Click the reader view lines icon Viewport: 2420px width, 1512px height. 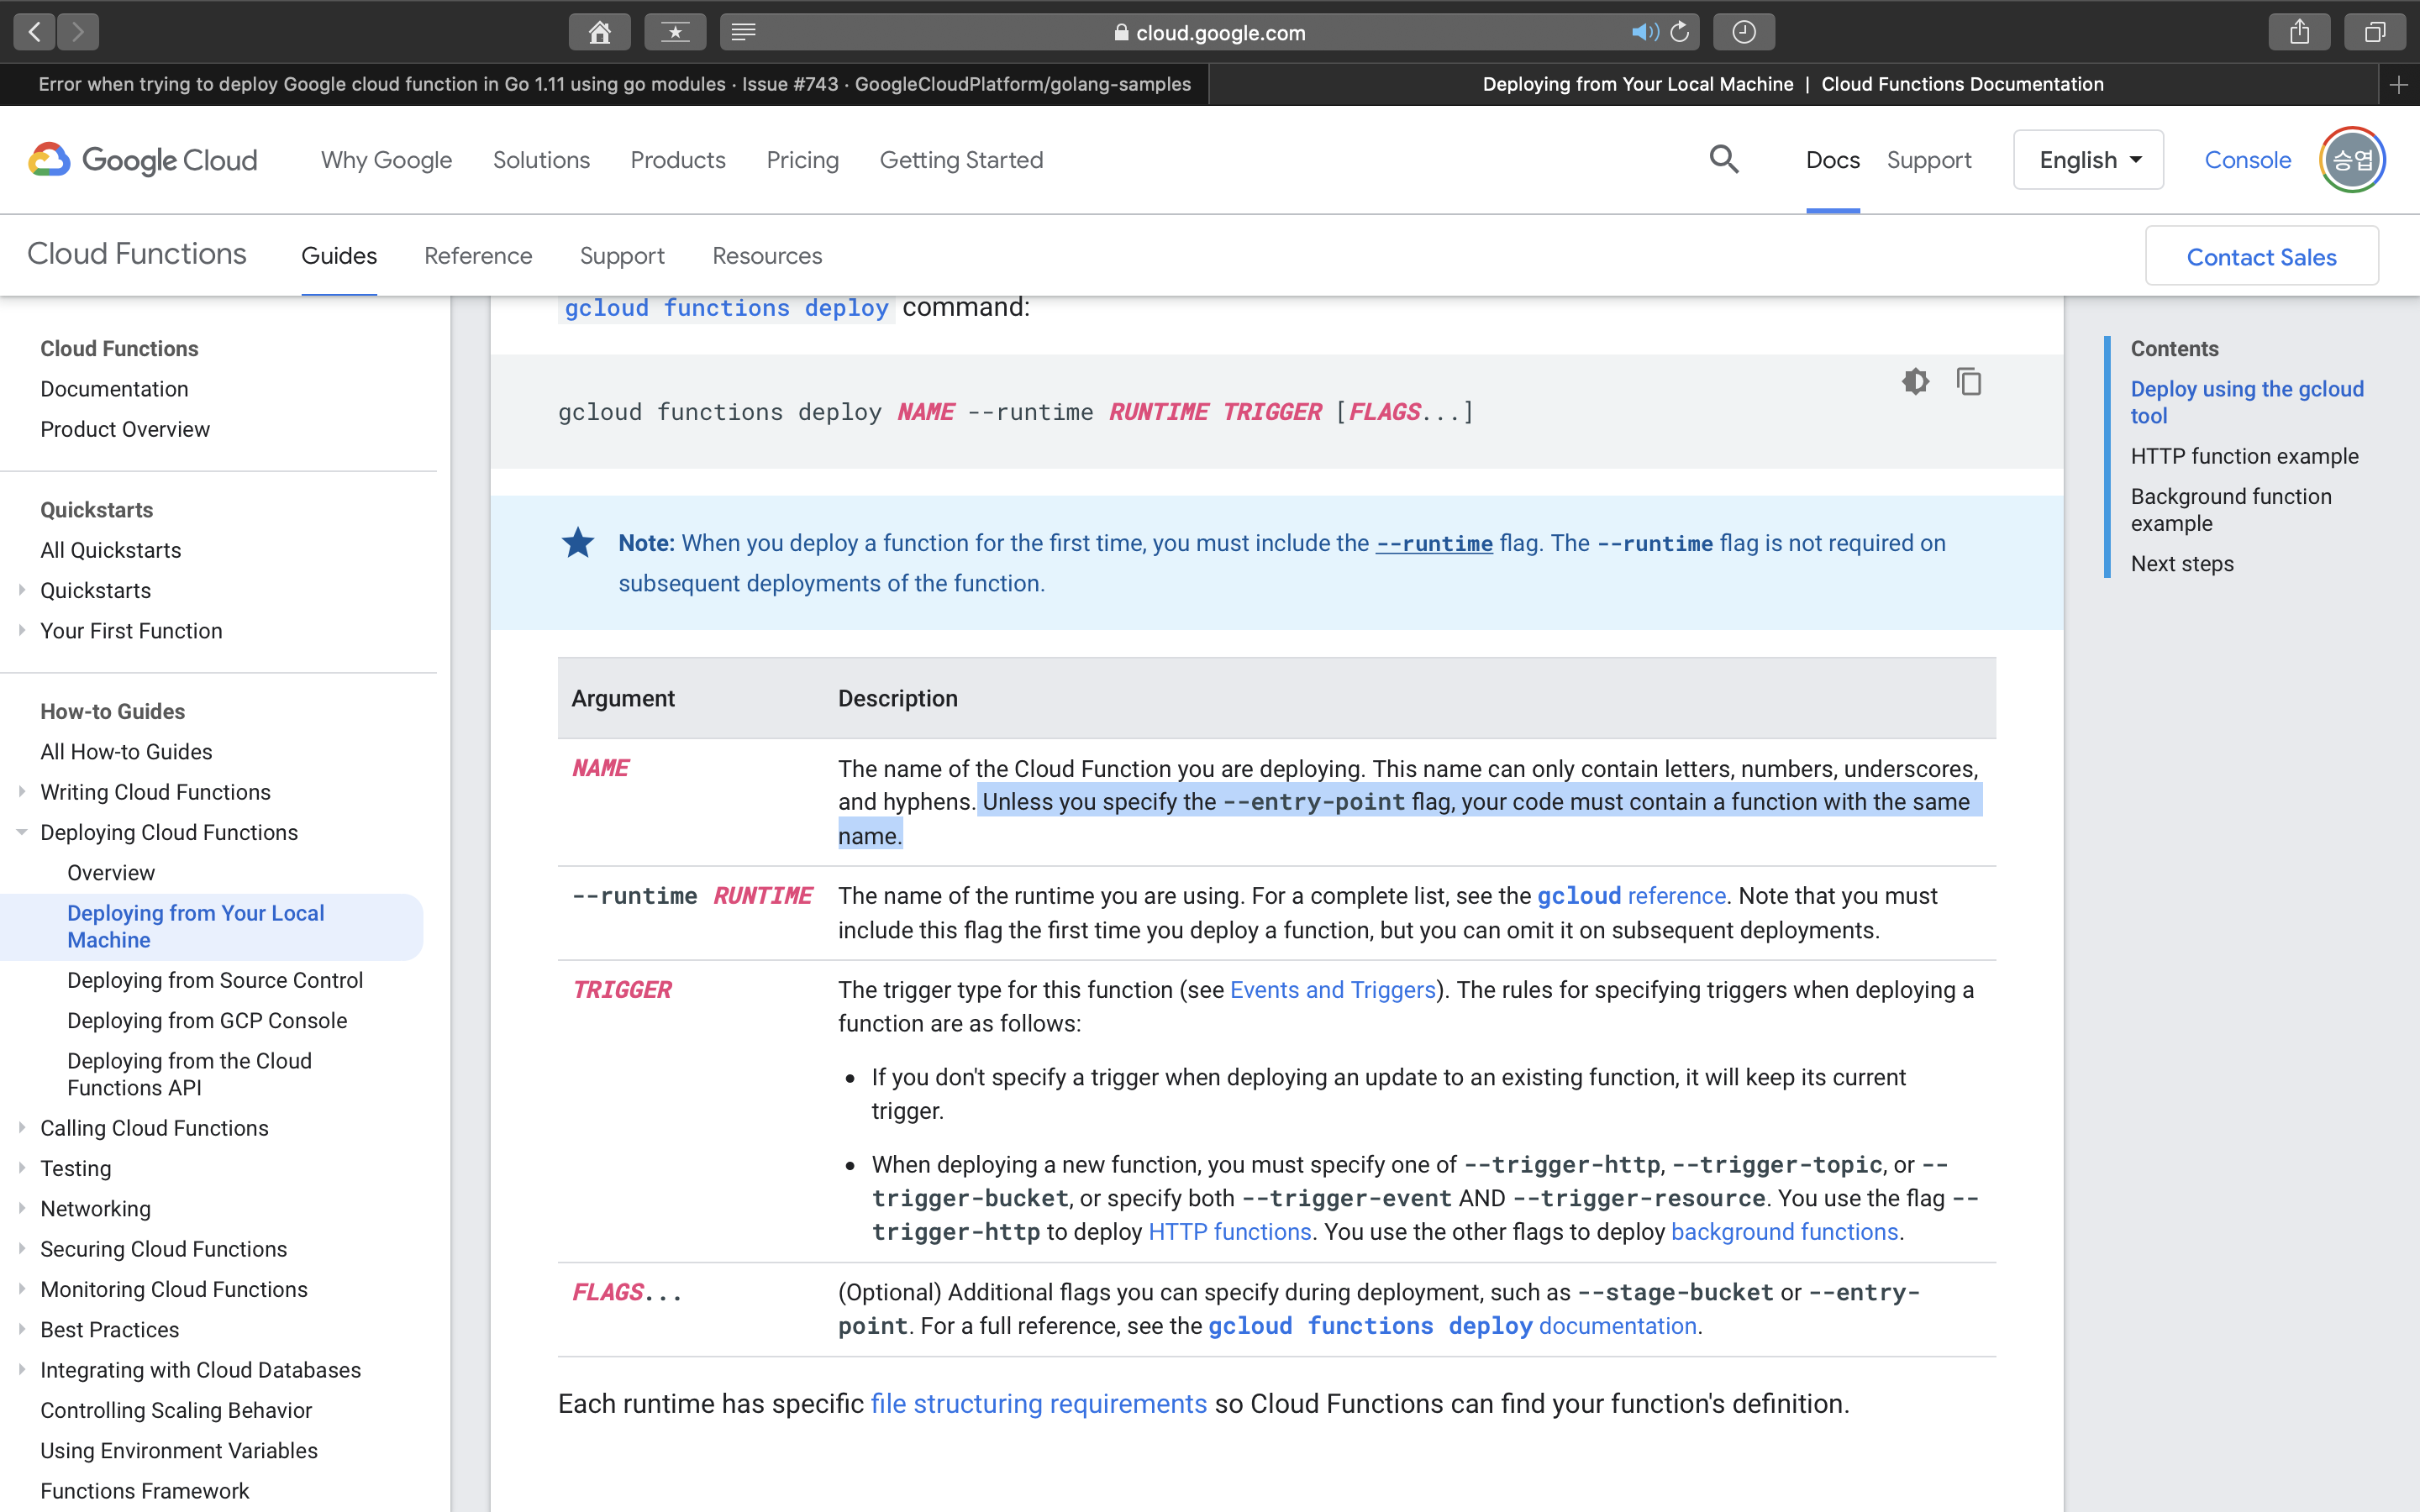click(743, 32)
